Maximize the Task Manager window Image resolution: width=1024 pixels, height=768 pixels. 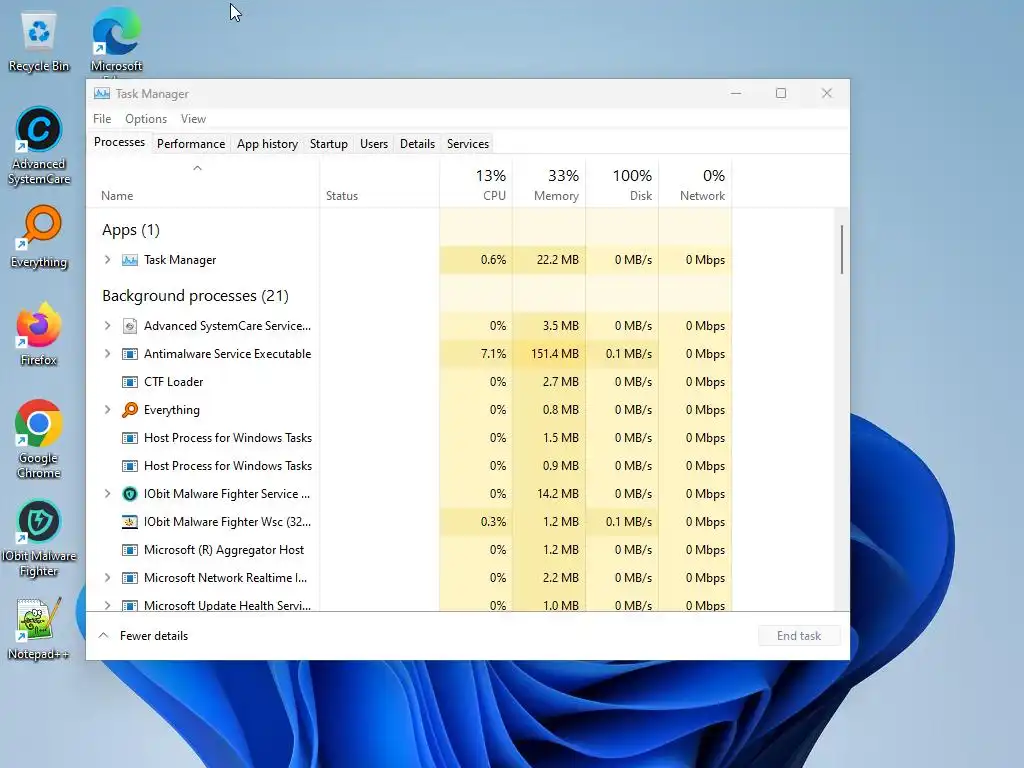click(x=781, y=93)
